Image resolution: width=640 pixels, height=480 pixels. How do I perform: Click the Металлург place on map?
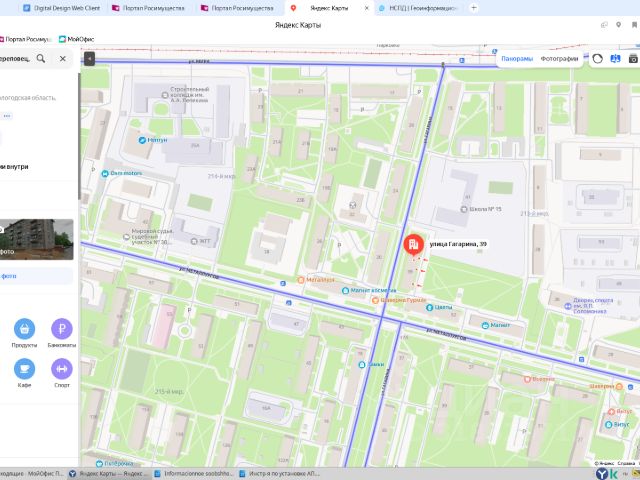(316, 280)
